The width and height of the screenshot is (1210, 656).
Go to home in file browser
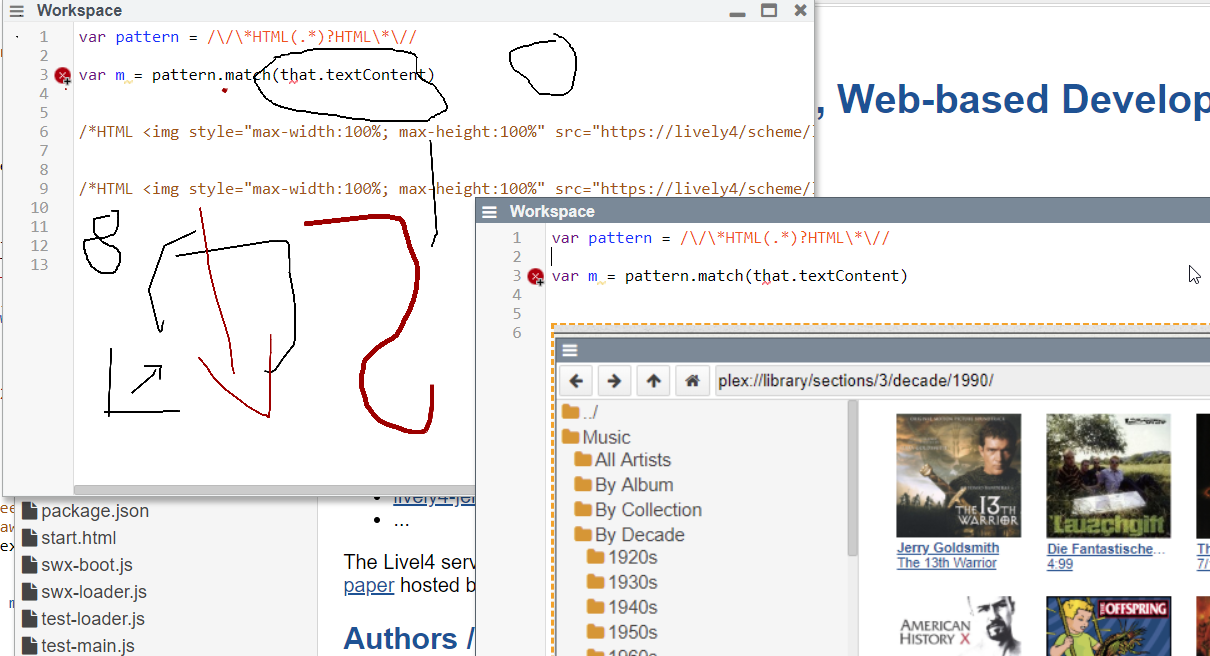692,381
